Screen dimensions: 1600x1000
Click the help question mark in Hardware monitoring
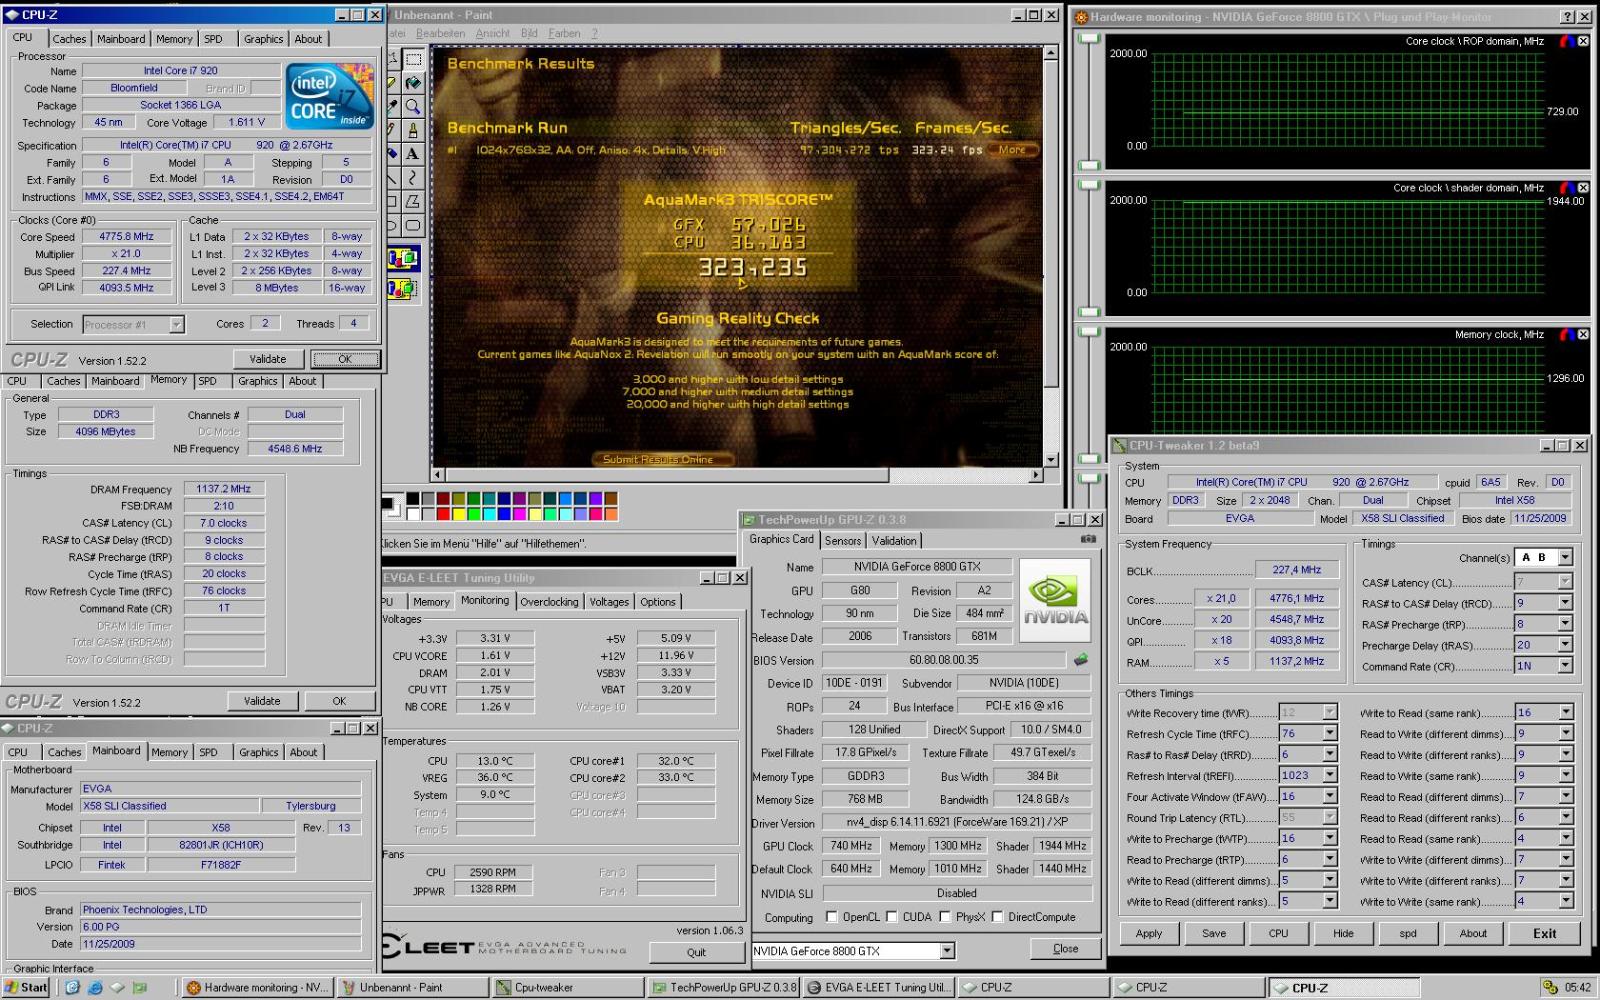(1567, 17)
